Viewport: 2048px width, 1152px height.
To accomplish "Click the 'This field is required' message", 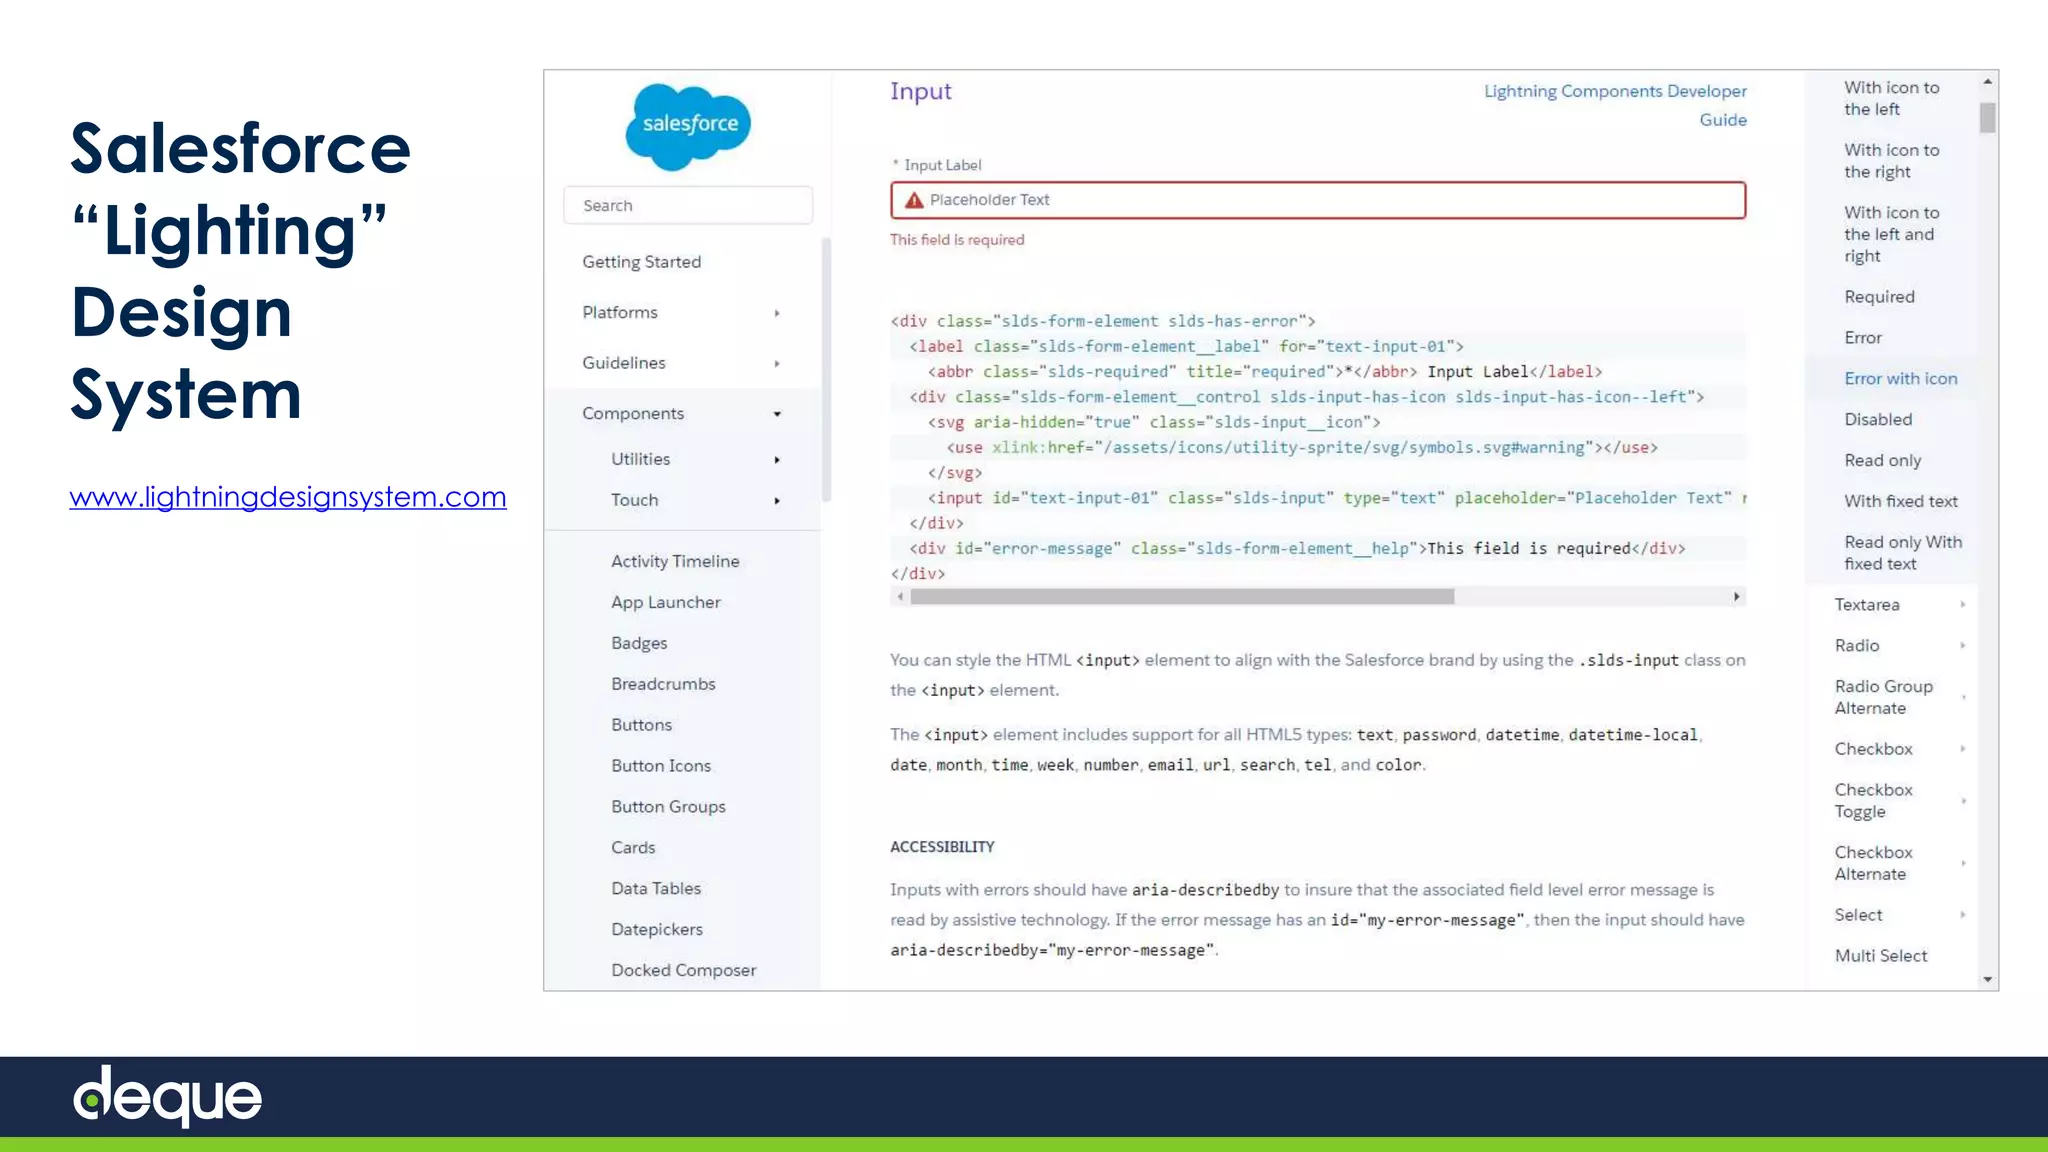I will 957,240.
